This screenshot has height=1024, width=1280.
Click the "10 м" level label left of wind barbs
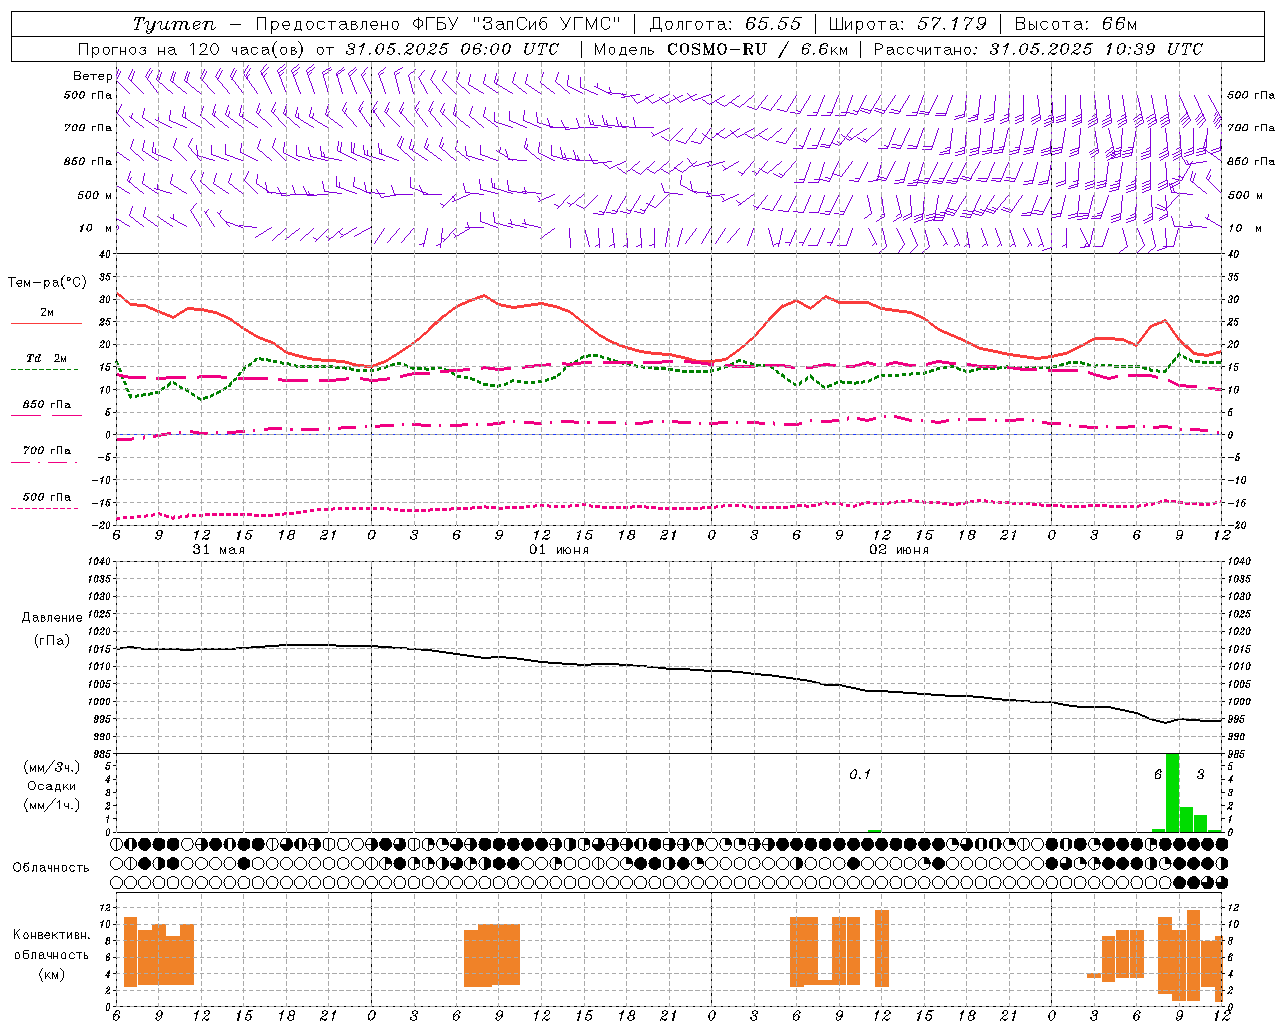pos(96,228)
